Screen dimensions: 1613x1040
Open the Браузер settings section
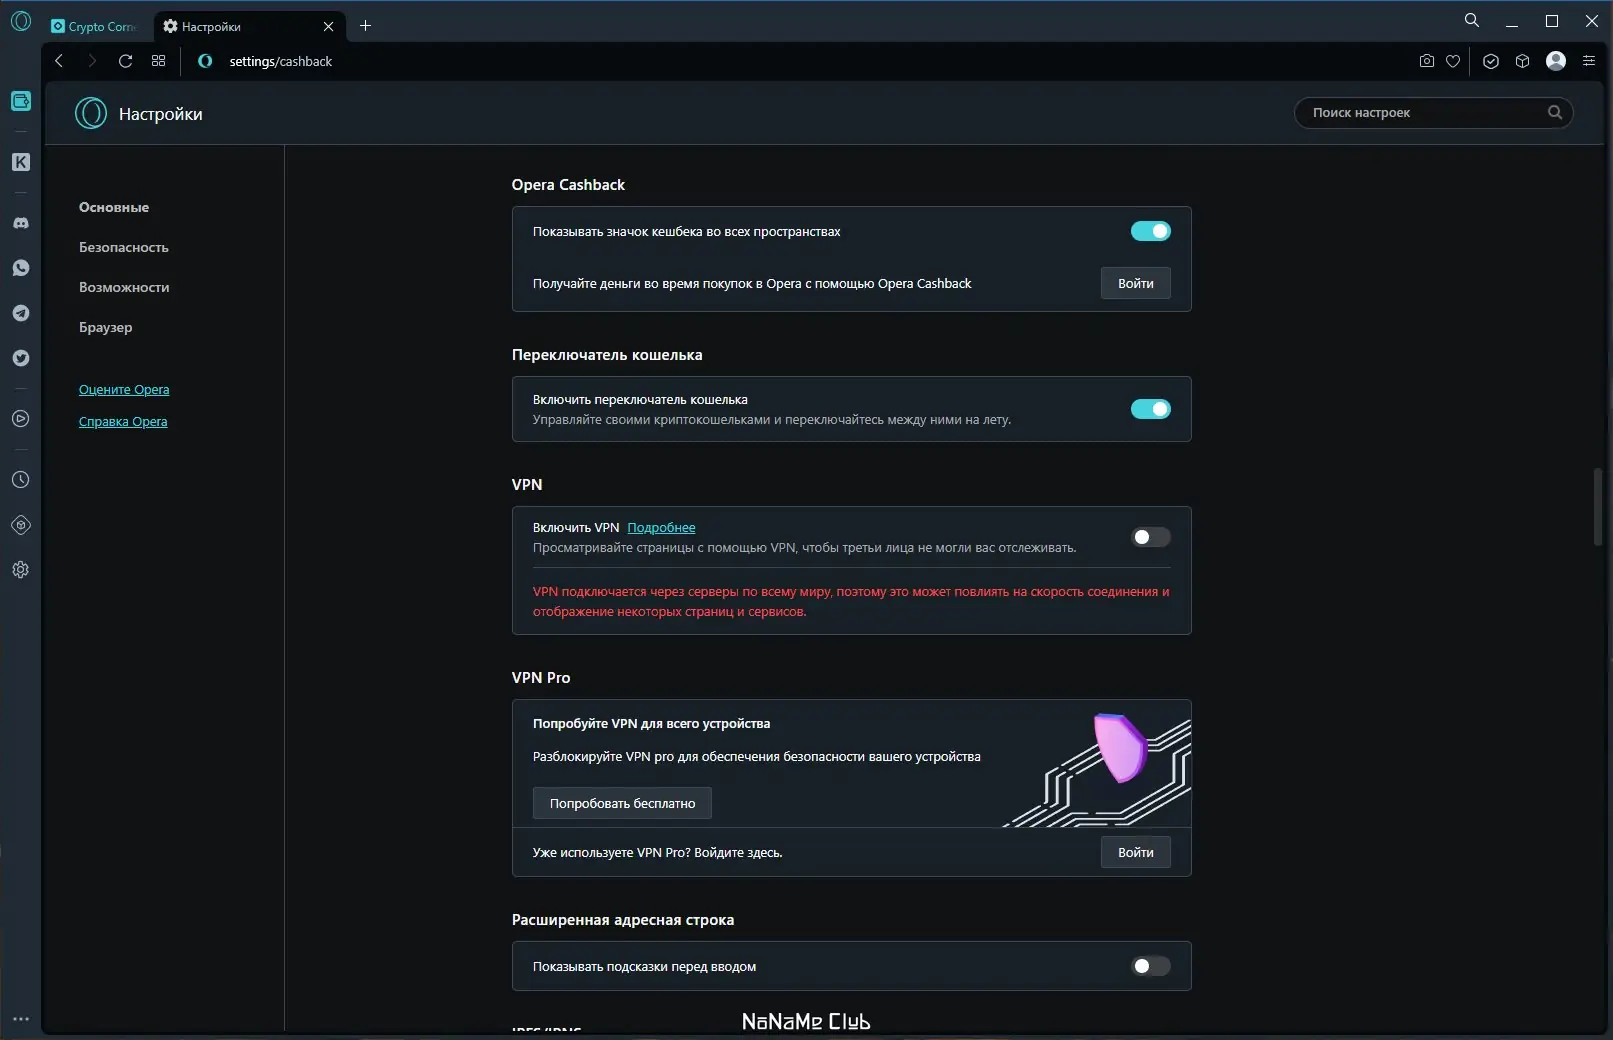[106, 327]
